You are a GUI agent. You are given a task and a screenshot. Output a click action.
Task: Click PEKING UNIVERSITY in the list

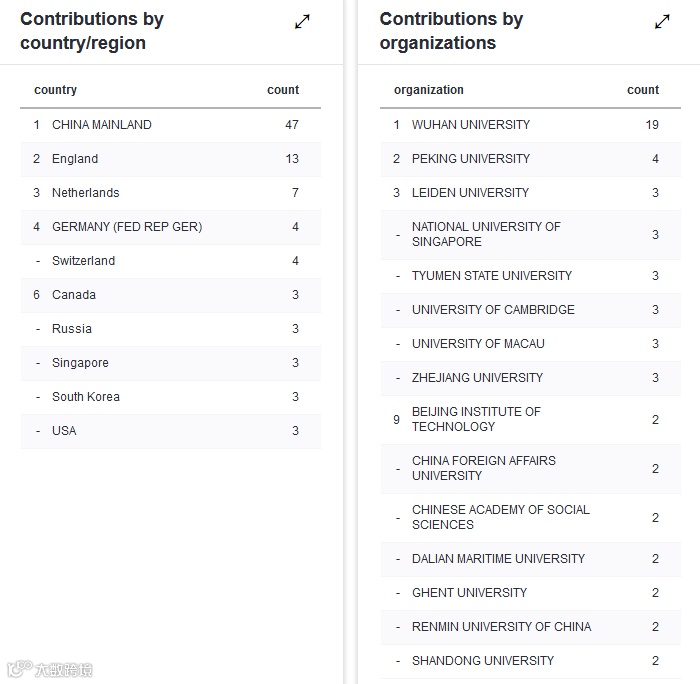(471, 159)
